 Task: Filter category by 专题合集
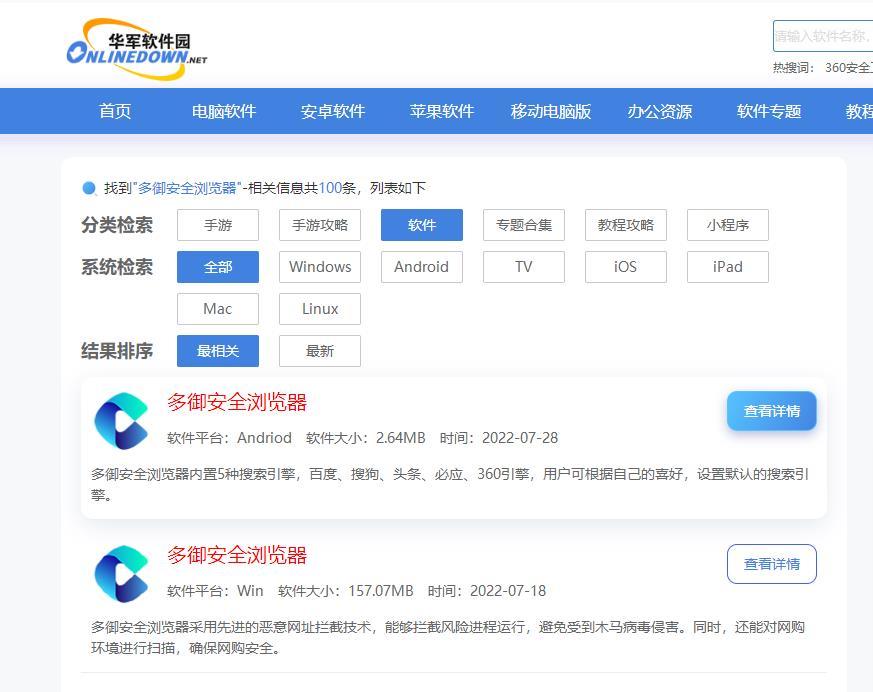[524, 225]
